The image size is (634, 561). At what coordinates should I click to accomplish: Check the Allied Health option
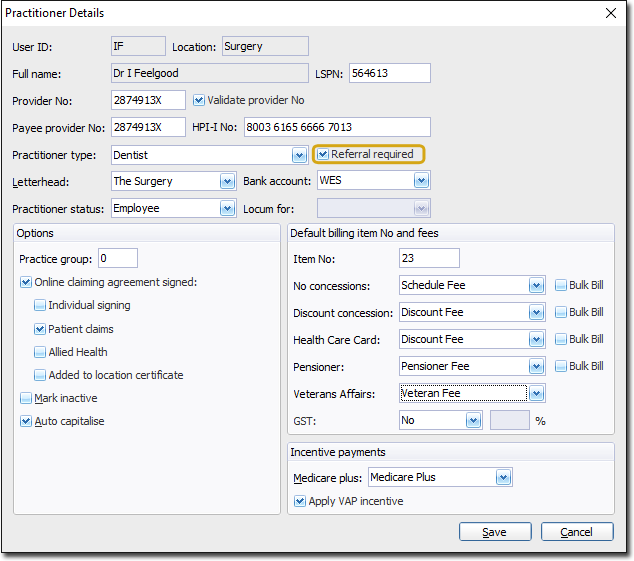pyautogui.click(x=40, y=352)
